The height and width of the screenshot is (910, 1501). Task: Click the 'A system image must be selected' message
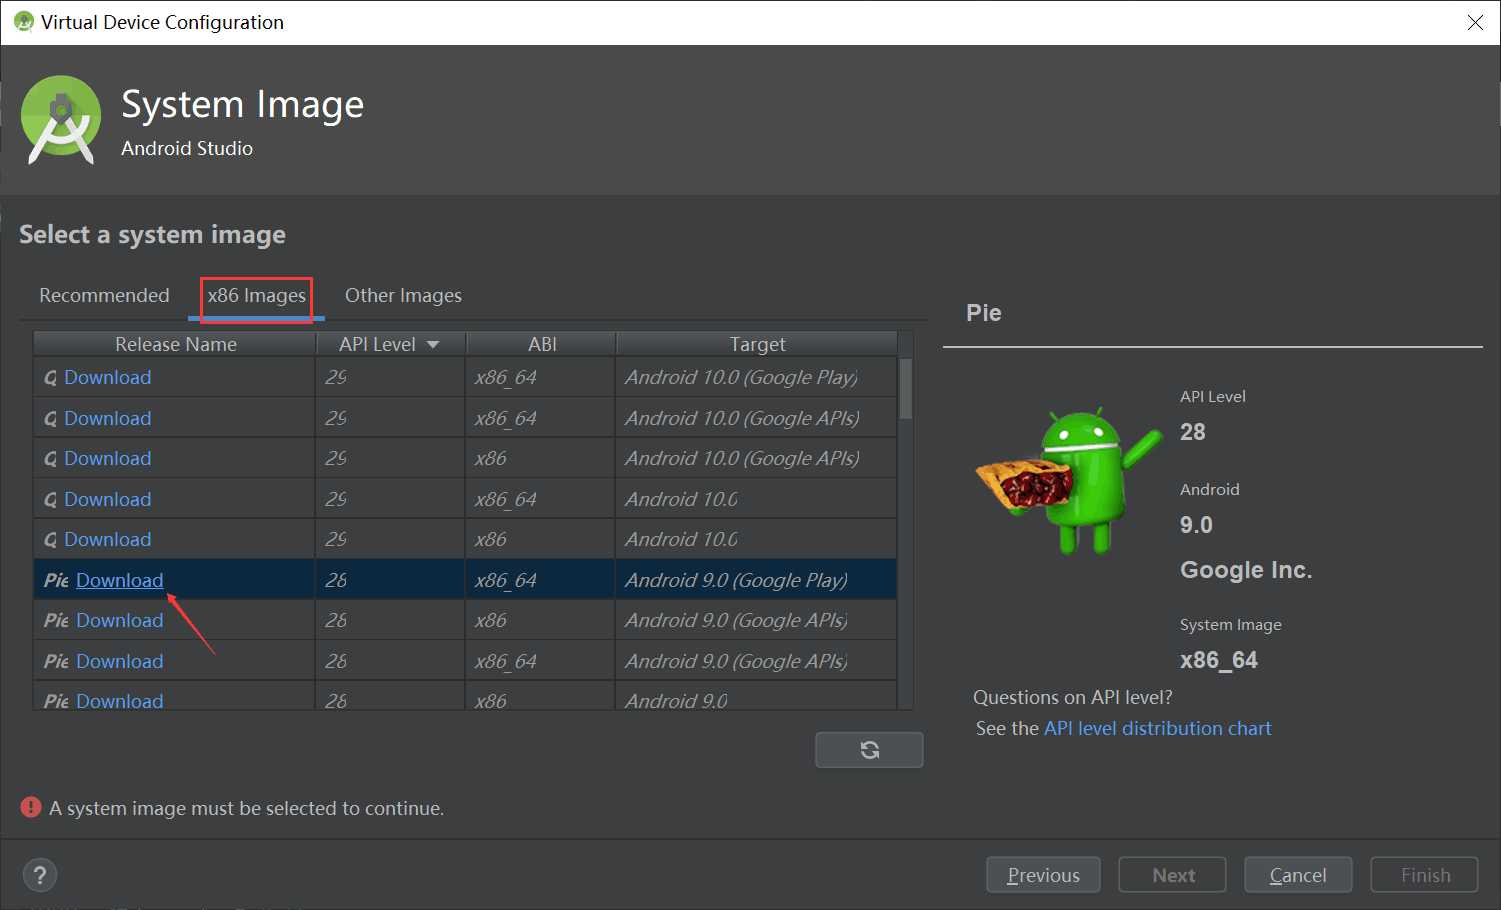tap(246, 808)
